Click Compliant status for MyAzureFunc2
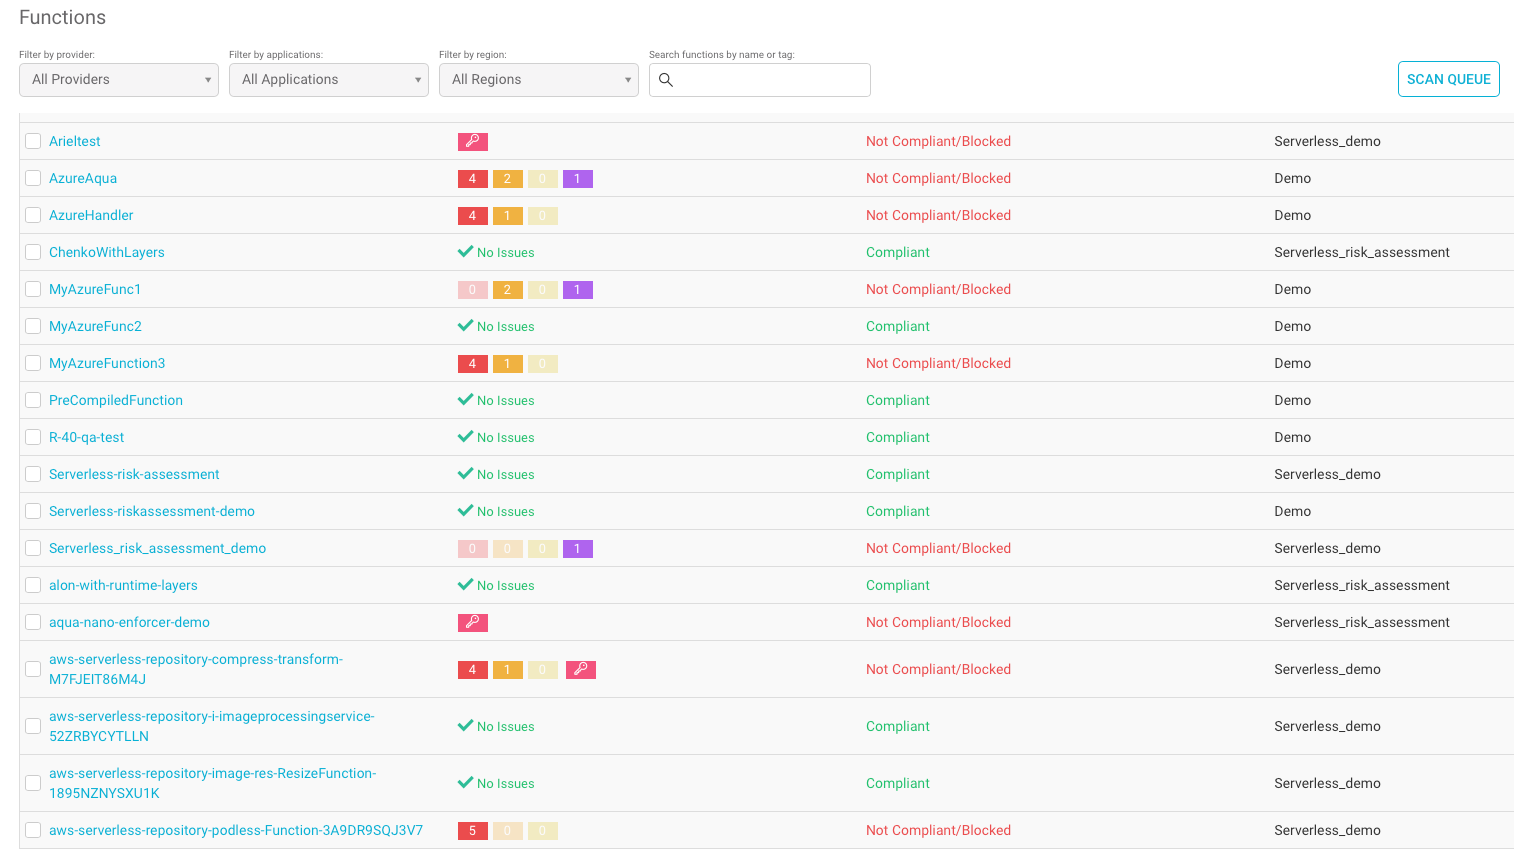This screenshot has height=853, width=1514. [898, 326]
